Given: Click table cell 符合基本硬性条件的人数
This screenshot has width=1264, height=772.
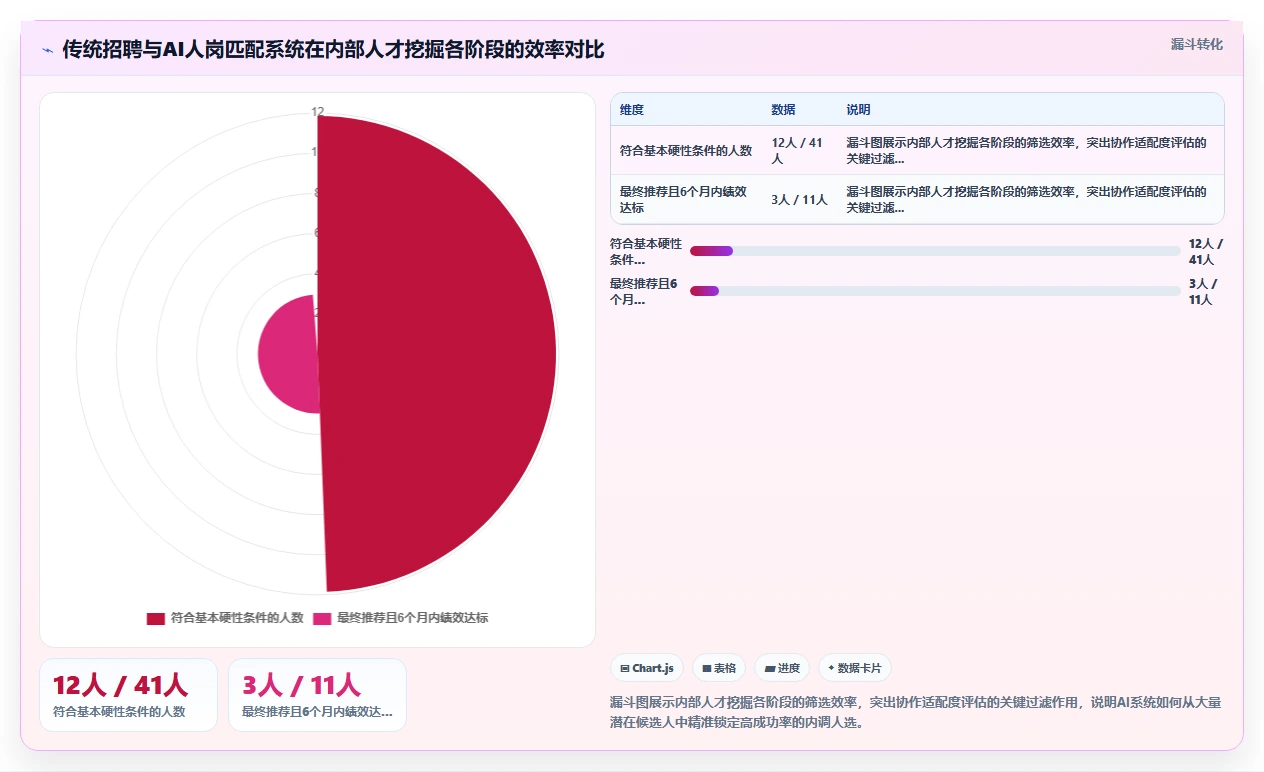Looking at the screenshot, I should (x=686, y=150).
